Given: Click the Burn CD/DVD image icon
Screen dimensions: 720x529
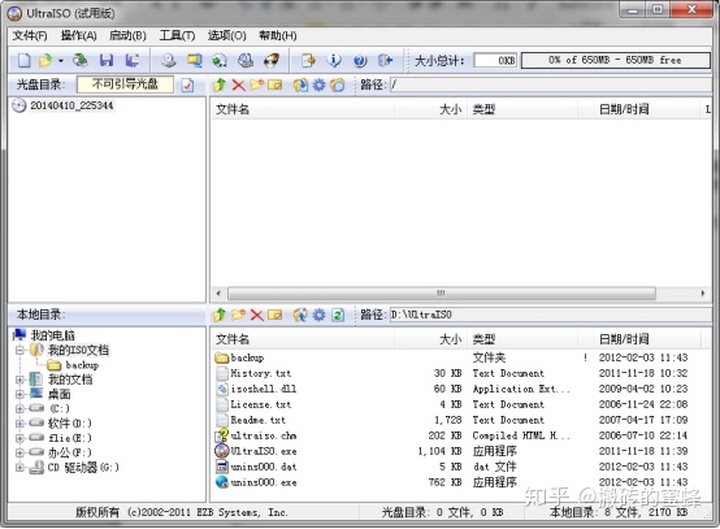Looking at the screenshot, I should tap(271, 61).
